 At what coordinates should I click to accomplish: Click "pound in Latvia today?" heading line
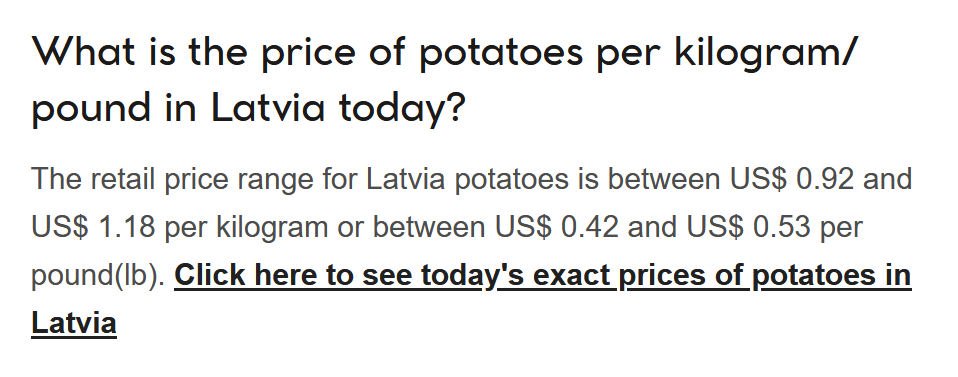coord(249,108)
